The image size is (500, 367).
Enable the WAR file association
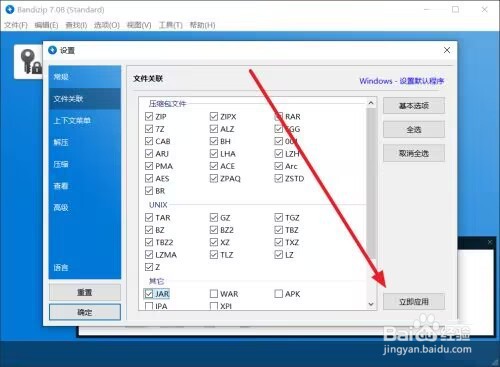point(214,294)
